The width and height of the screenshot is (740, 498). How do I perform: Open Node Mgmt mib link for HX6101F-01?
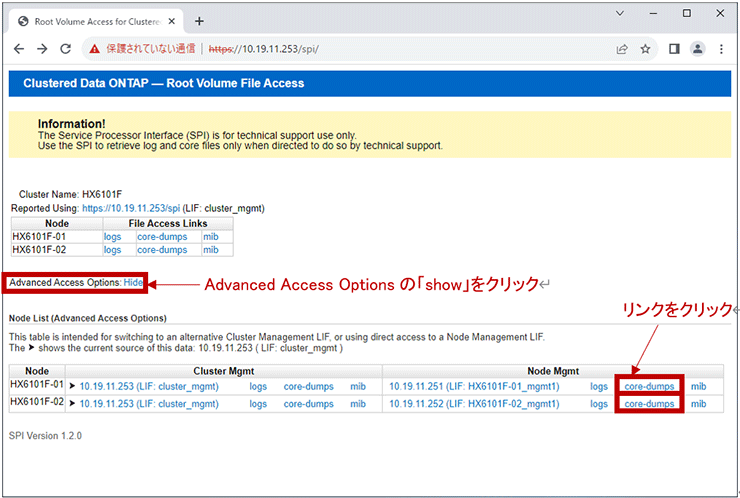[x=698, y=386]
